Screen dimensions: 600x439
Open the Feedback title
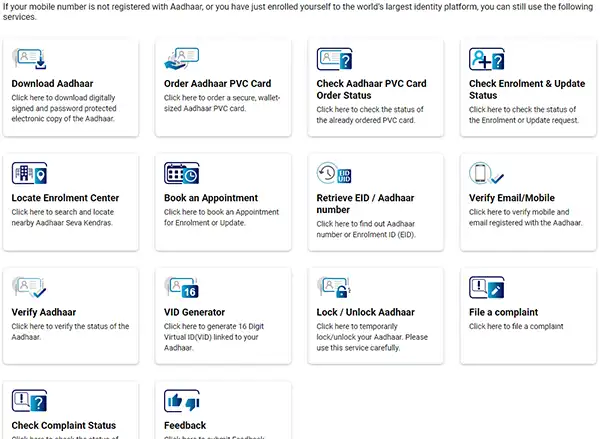point(185,425)
